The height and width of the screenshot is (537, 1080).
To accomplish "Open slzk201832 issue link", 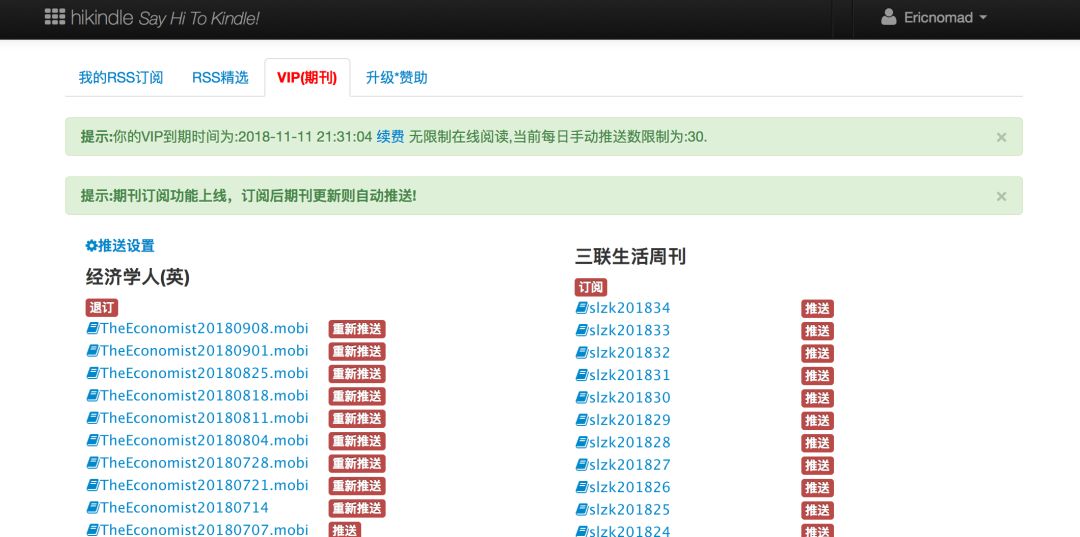I will click(x=623, y=352).
